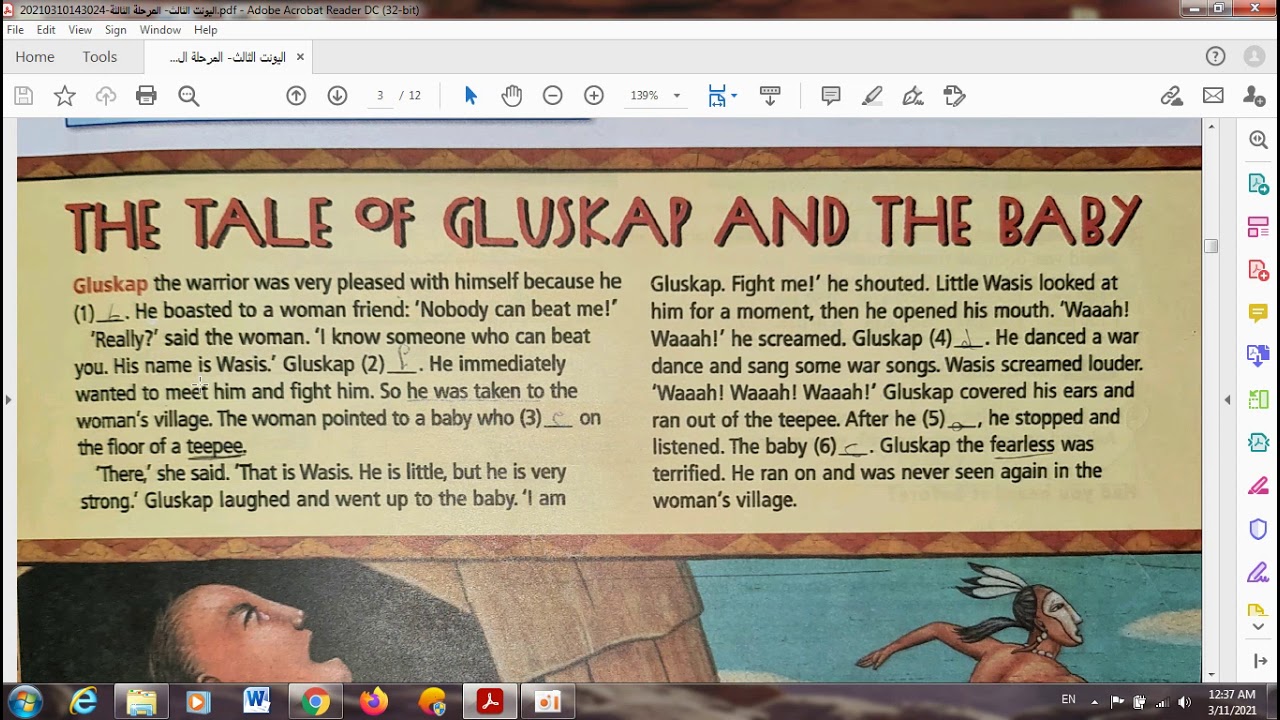This screenshot has width=1280, height=720.
Task: Go to the next page with the down arrow
Action: point(337,96)
